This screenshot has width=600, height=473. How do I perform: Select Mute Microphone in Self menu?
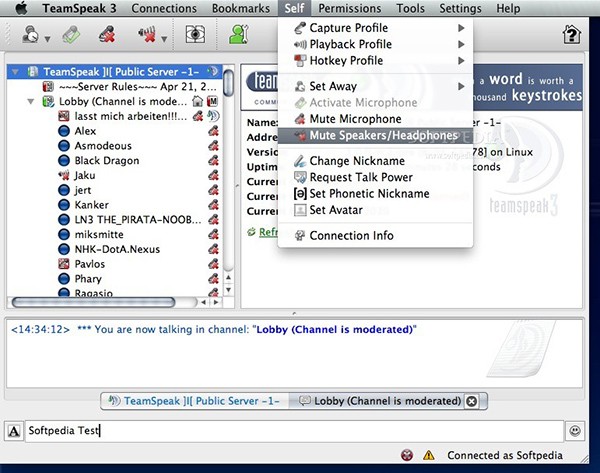pyautogui.click(x=375, y=119)
